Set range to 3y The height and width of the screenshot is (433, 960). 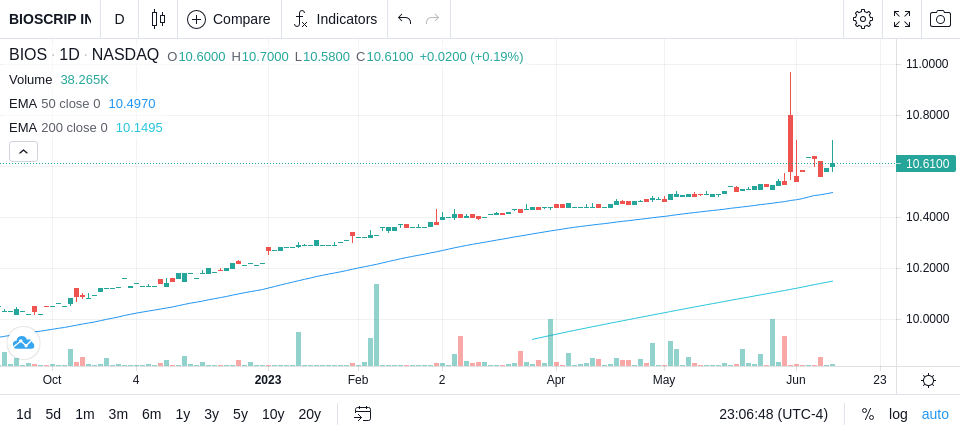coord(211,414)
